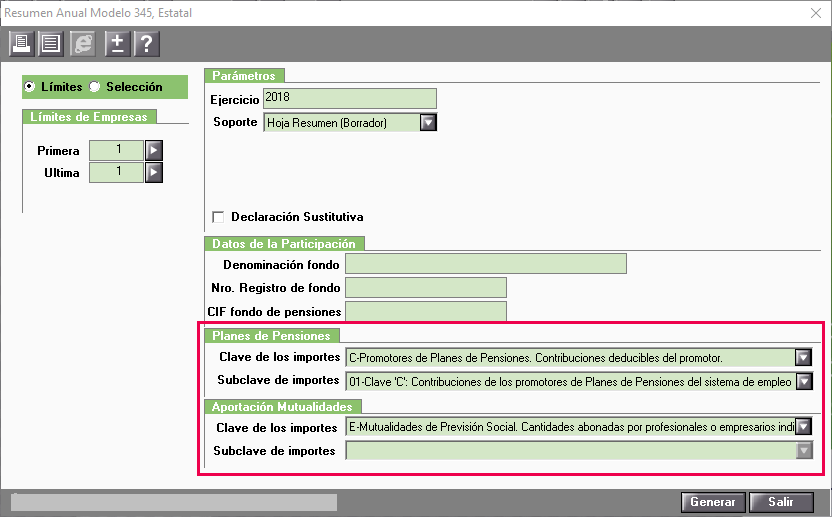The image size is (832, 517).
Task: Click the Datos de la Participación header
Action: 284,244
